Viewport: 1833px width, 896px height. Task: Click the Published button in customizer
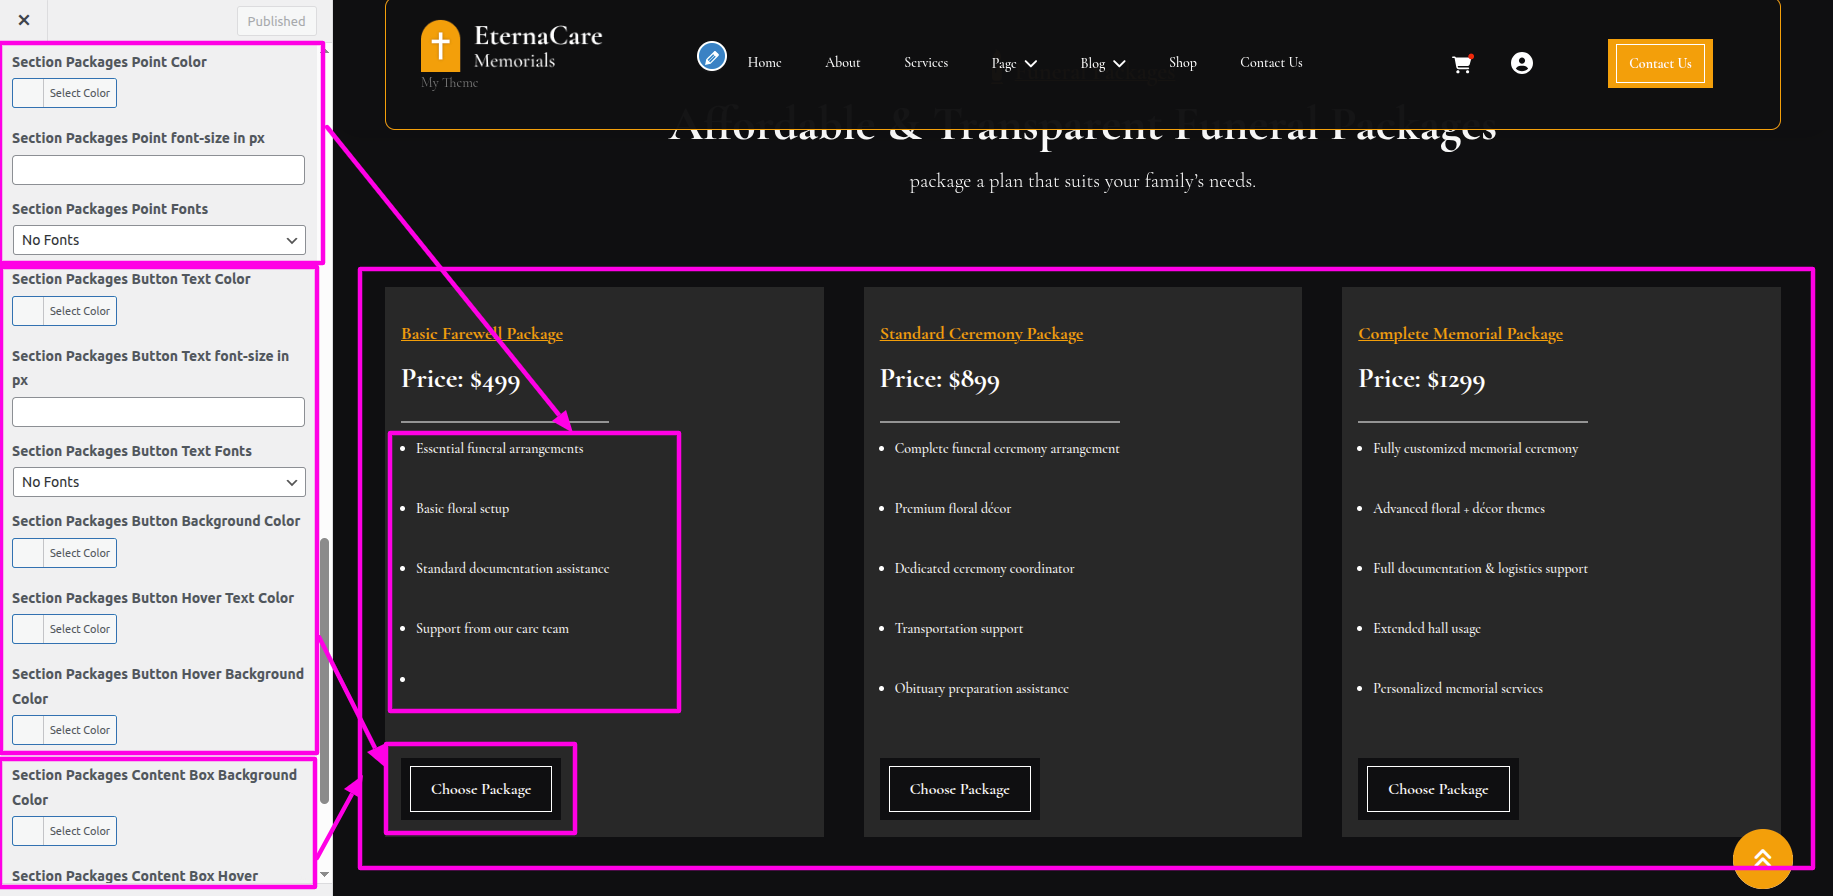click(x=276, y=21)
